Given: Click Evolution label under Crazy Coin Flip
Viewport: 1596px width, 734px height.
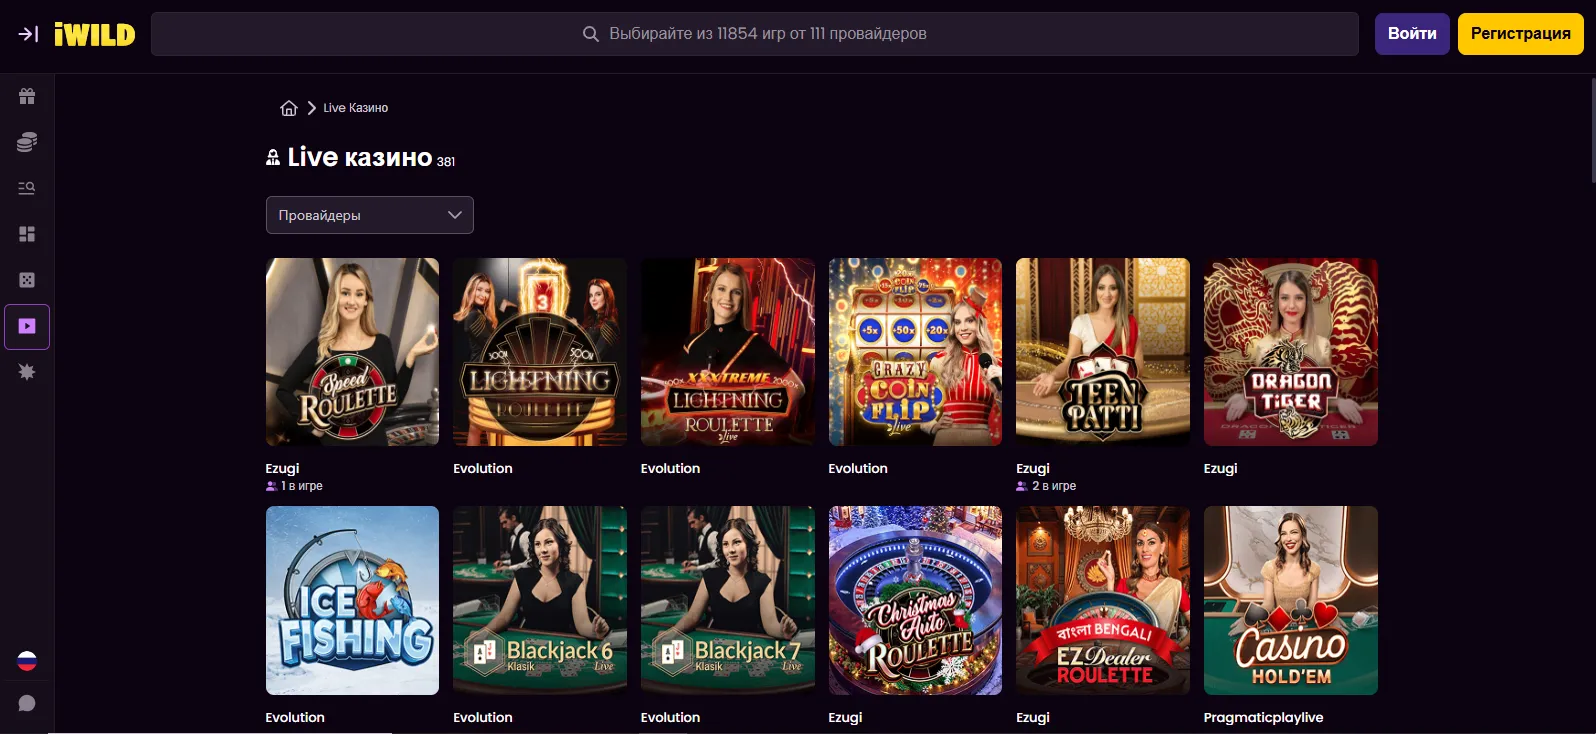Looking at the screenshot, I should pyautogui.click(x=858, y=468).
